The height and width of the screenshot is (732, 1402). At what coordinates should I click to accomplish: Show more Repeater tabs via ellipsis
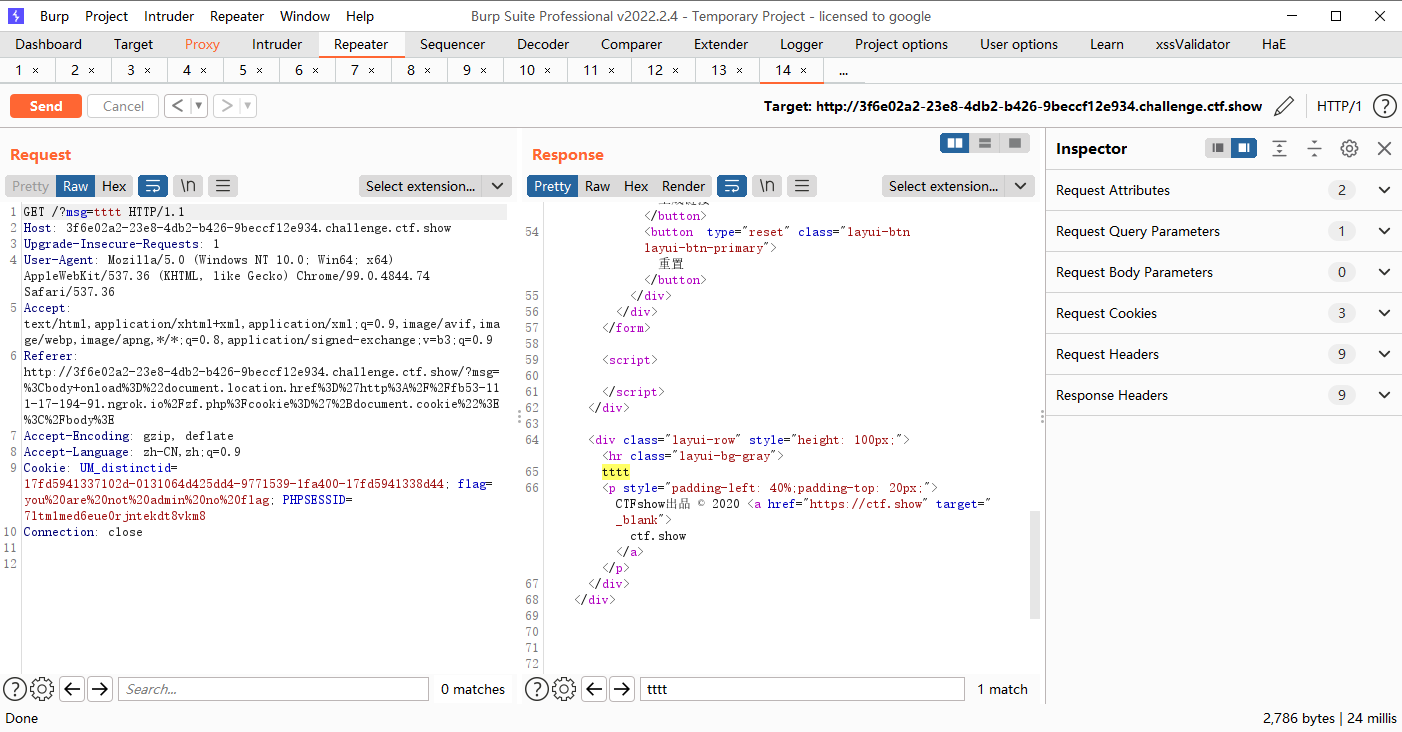(844, 70)
